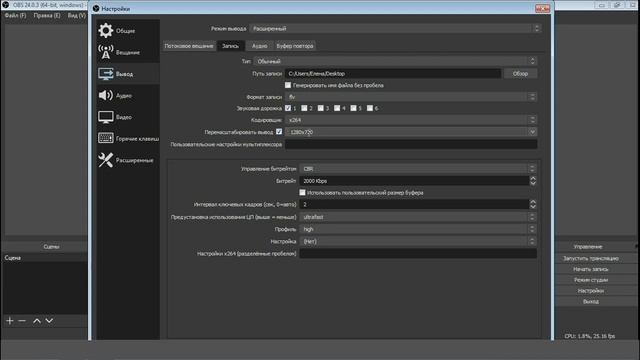
Task: Open the encoder x264 dropdown
Action: coord(411,120)
